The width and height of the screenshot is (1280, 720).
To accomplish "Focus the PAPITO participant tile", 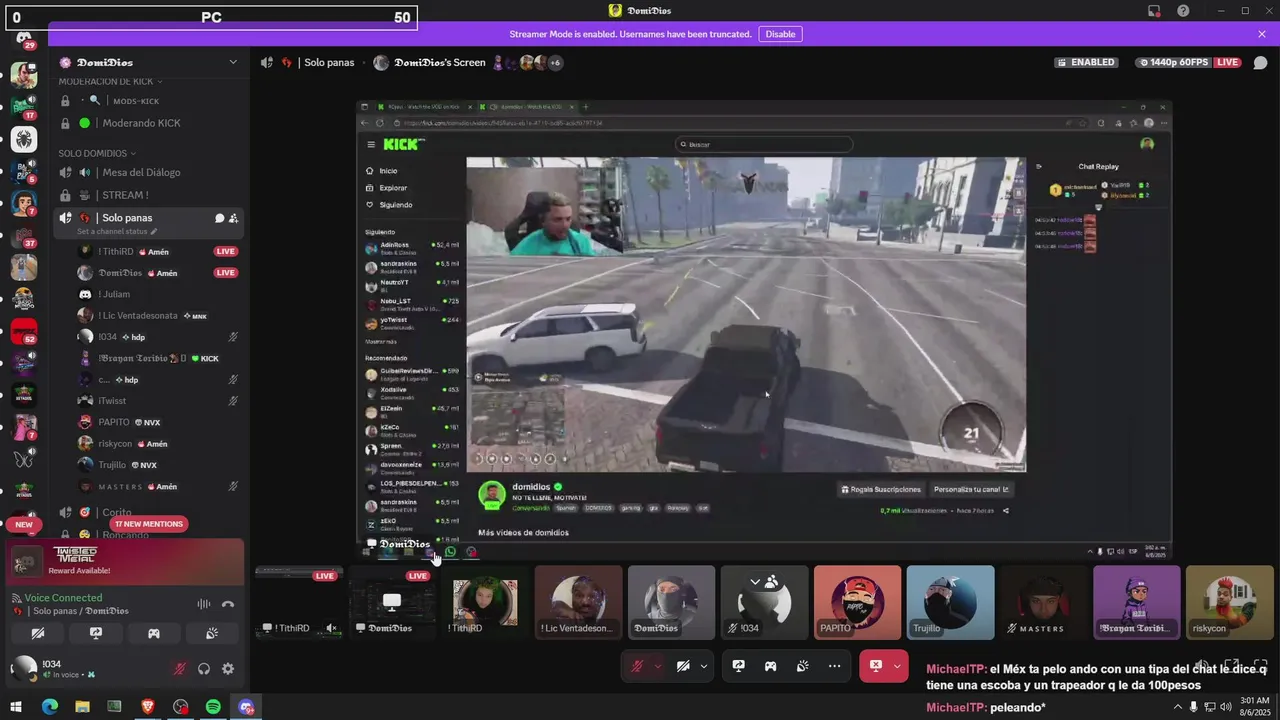I will pyautogui.click(x=857, y=603).
